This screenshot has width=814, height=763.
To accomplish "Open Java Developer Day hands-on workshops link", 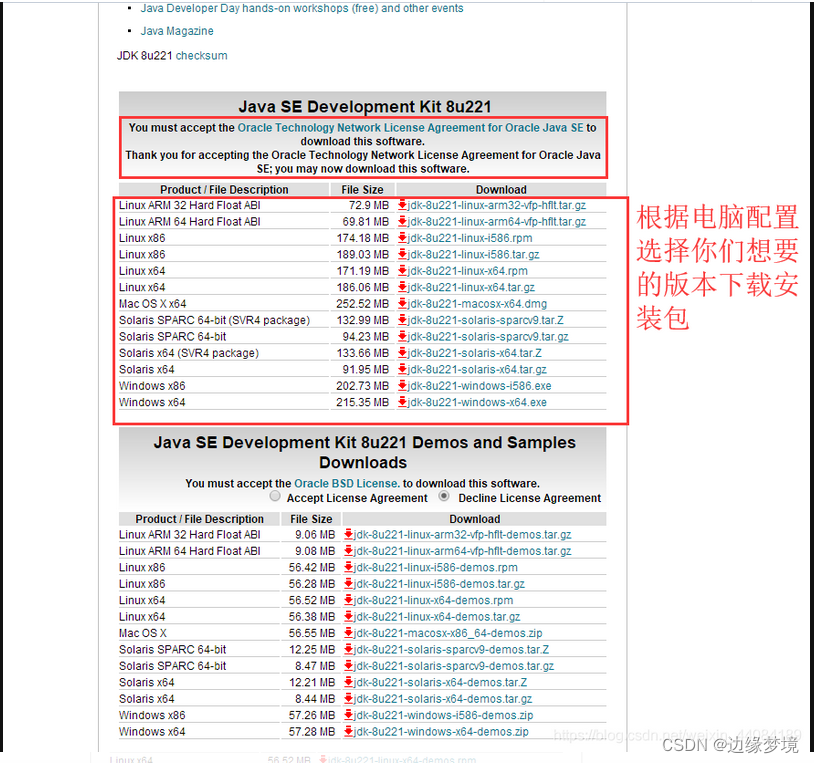I will [x=302, y=8].
